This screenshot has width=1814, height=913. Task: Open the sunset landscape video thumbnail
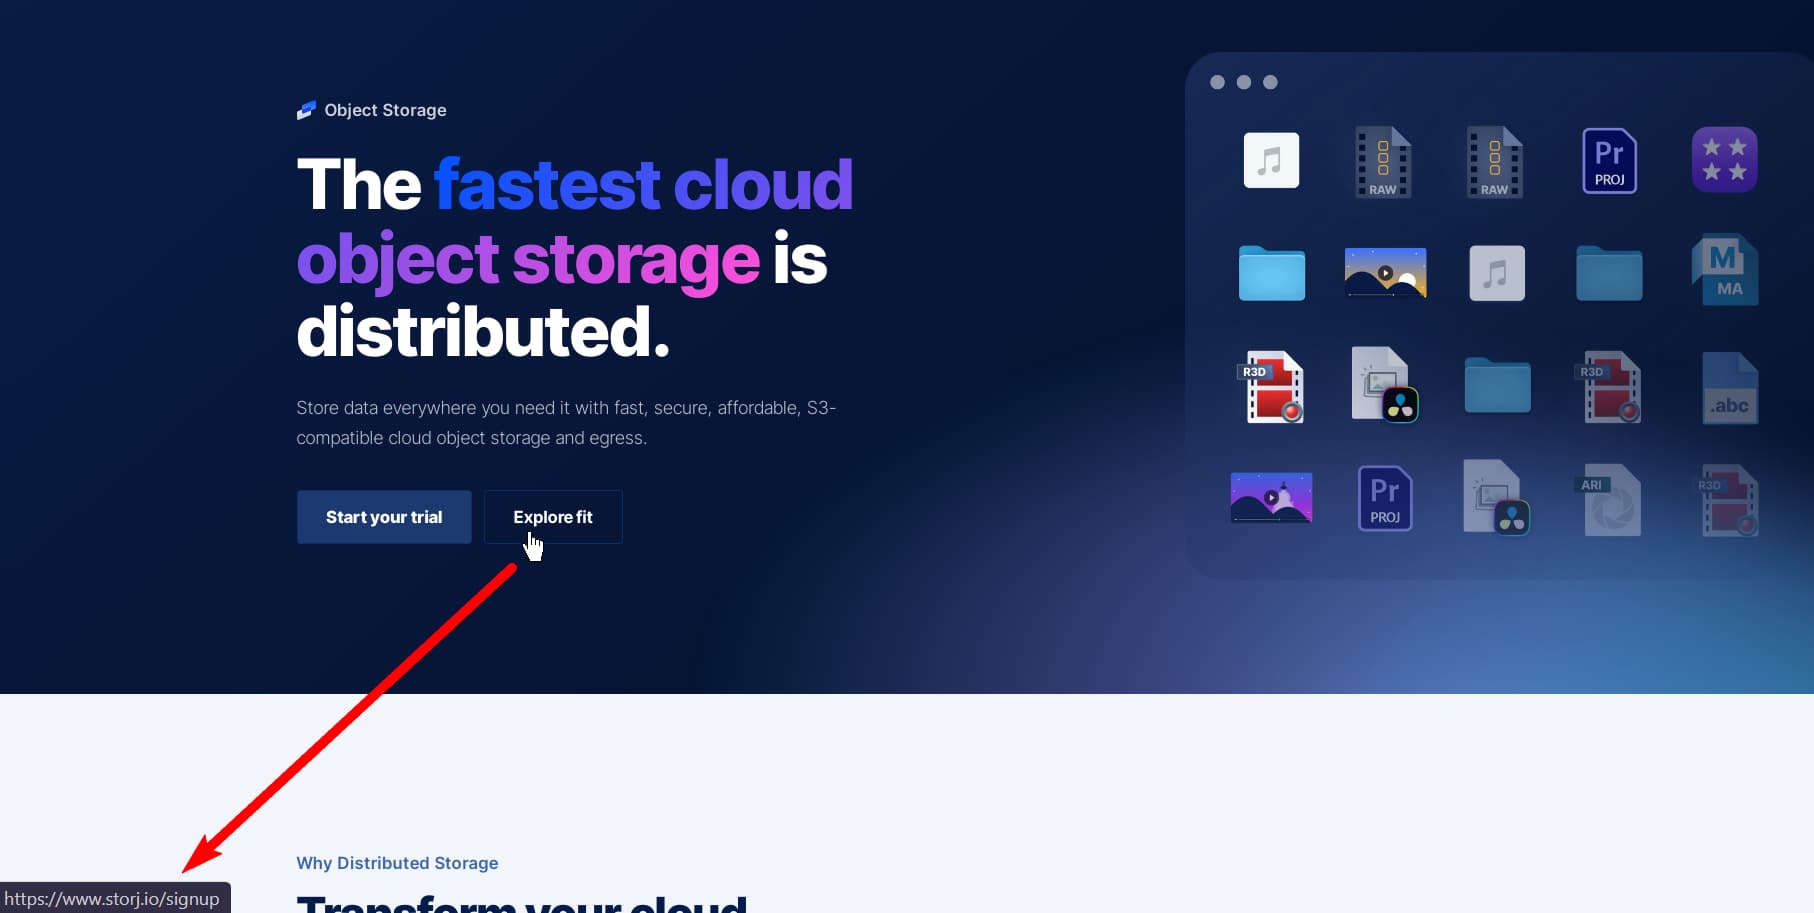1385,273
